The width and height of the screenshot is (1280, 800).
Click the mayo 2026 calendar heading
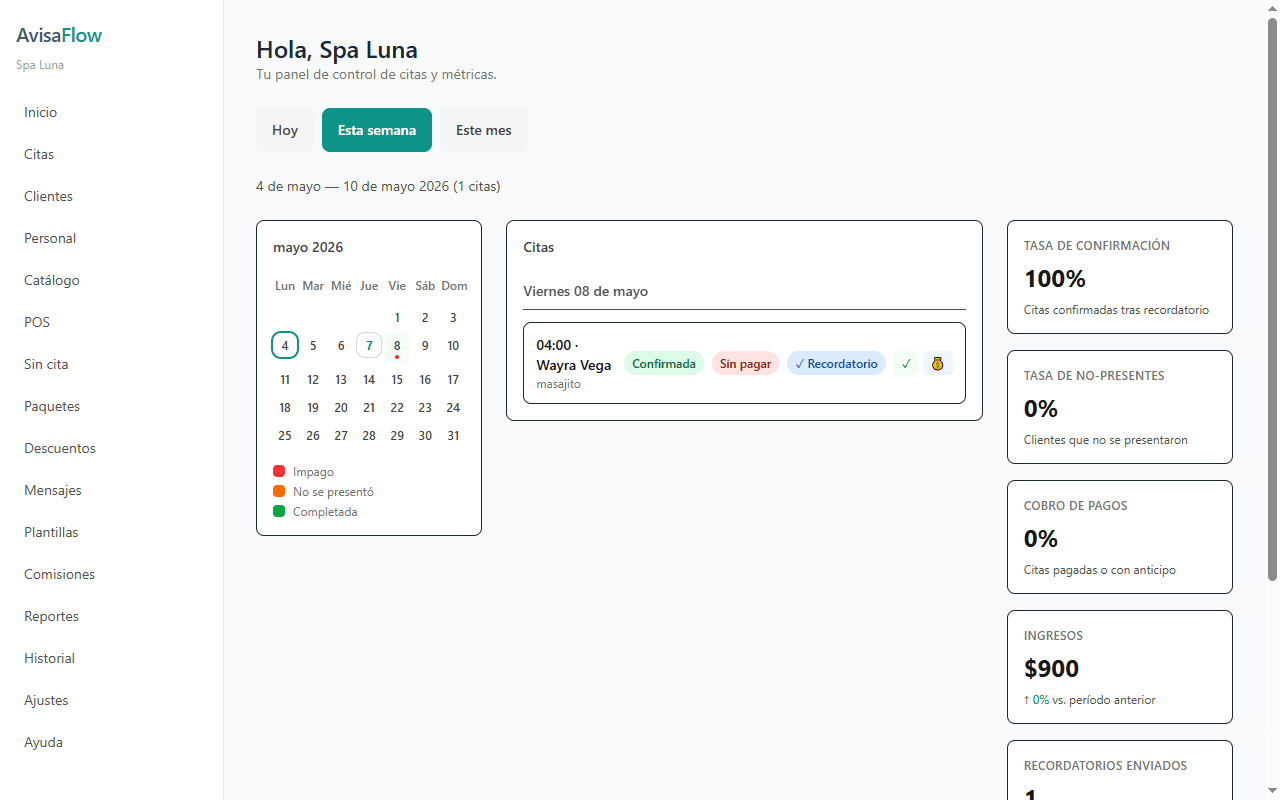click(x=308, y=247)
